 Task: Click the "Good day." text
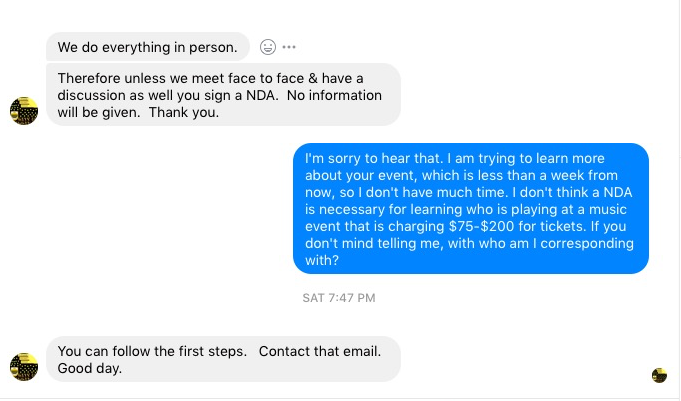click(90, 368)
